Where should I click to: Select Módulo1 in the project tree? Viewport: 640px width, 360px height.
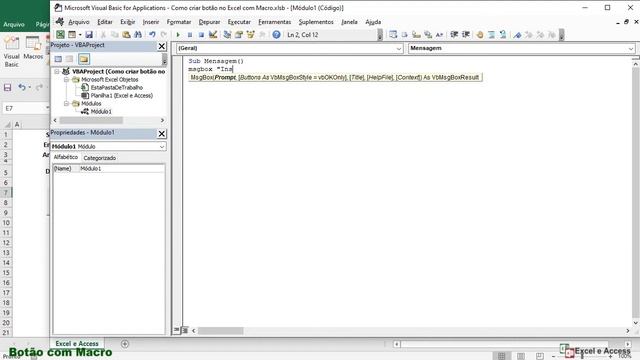point(101,111)
